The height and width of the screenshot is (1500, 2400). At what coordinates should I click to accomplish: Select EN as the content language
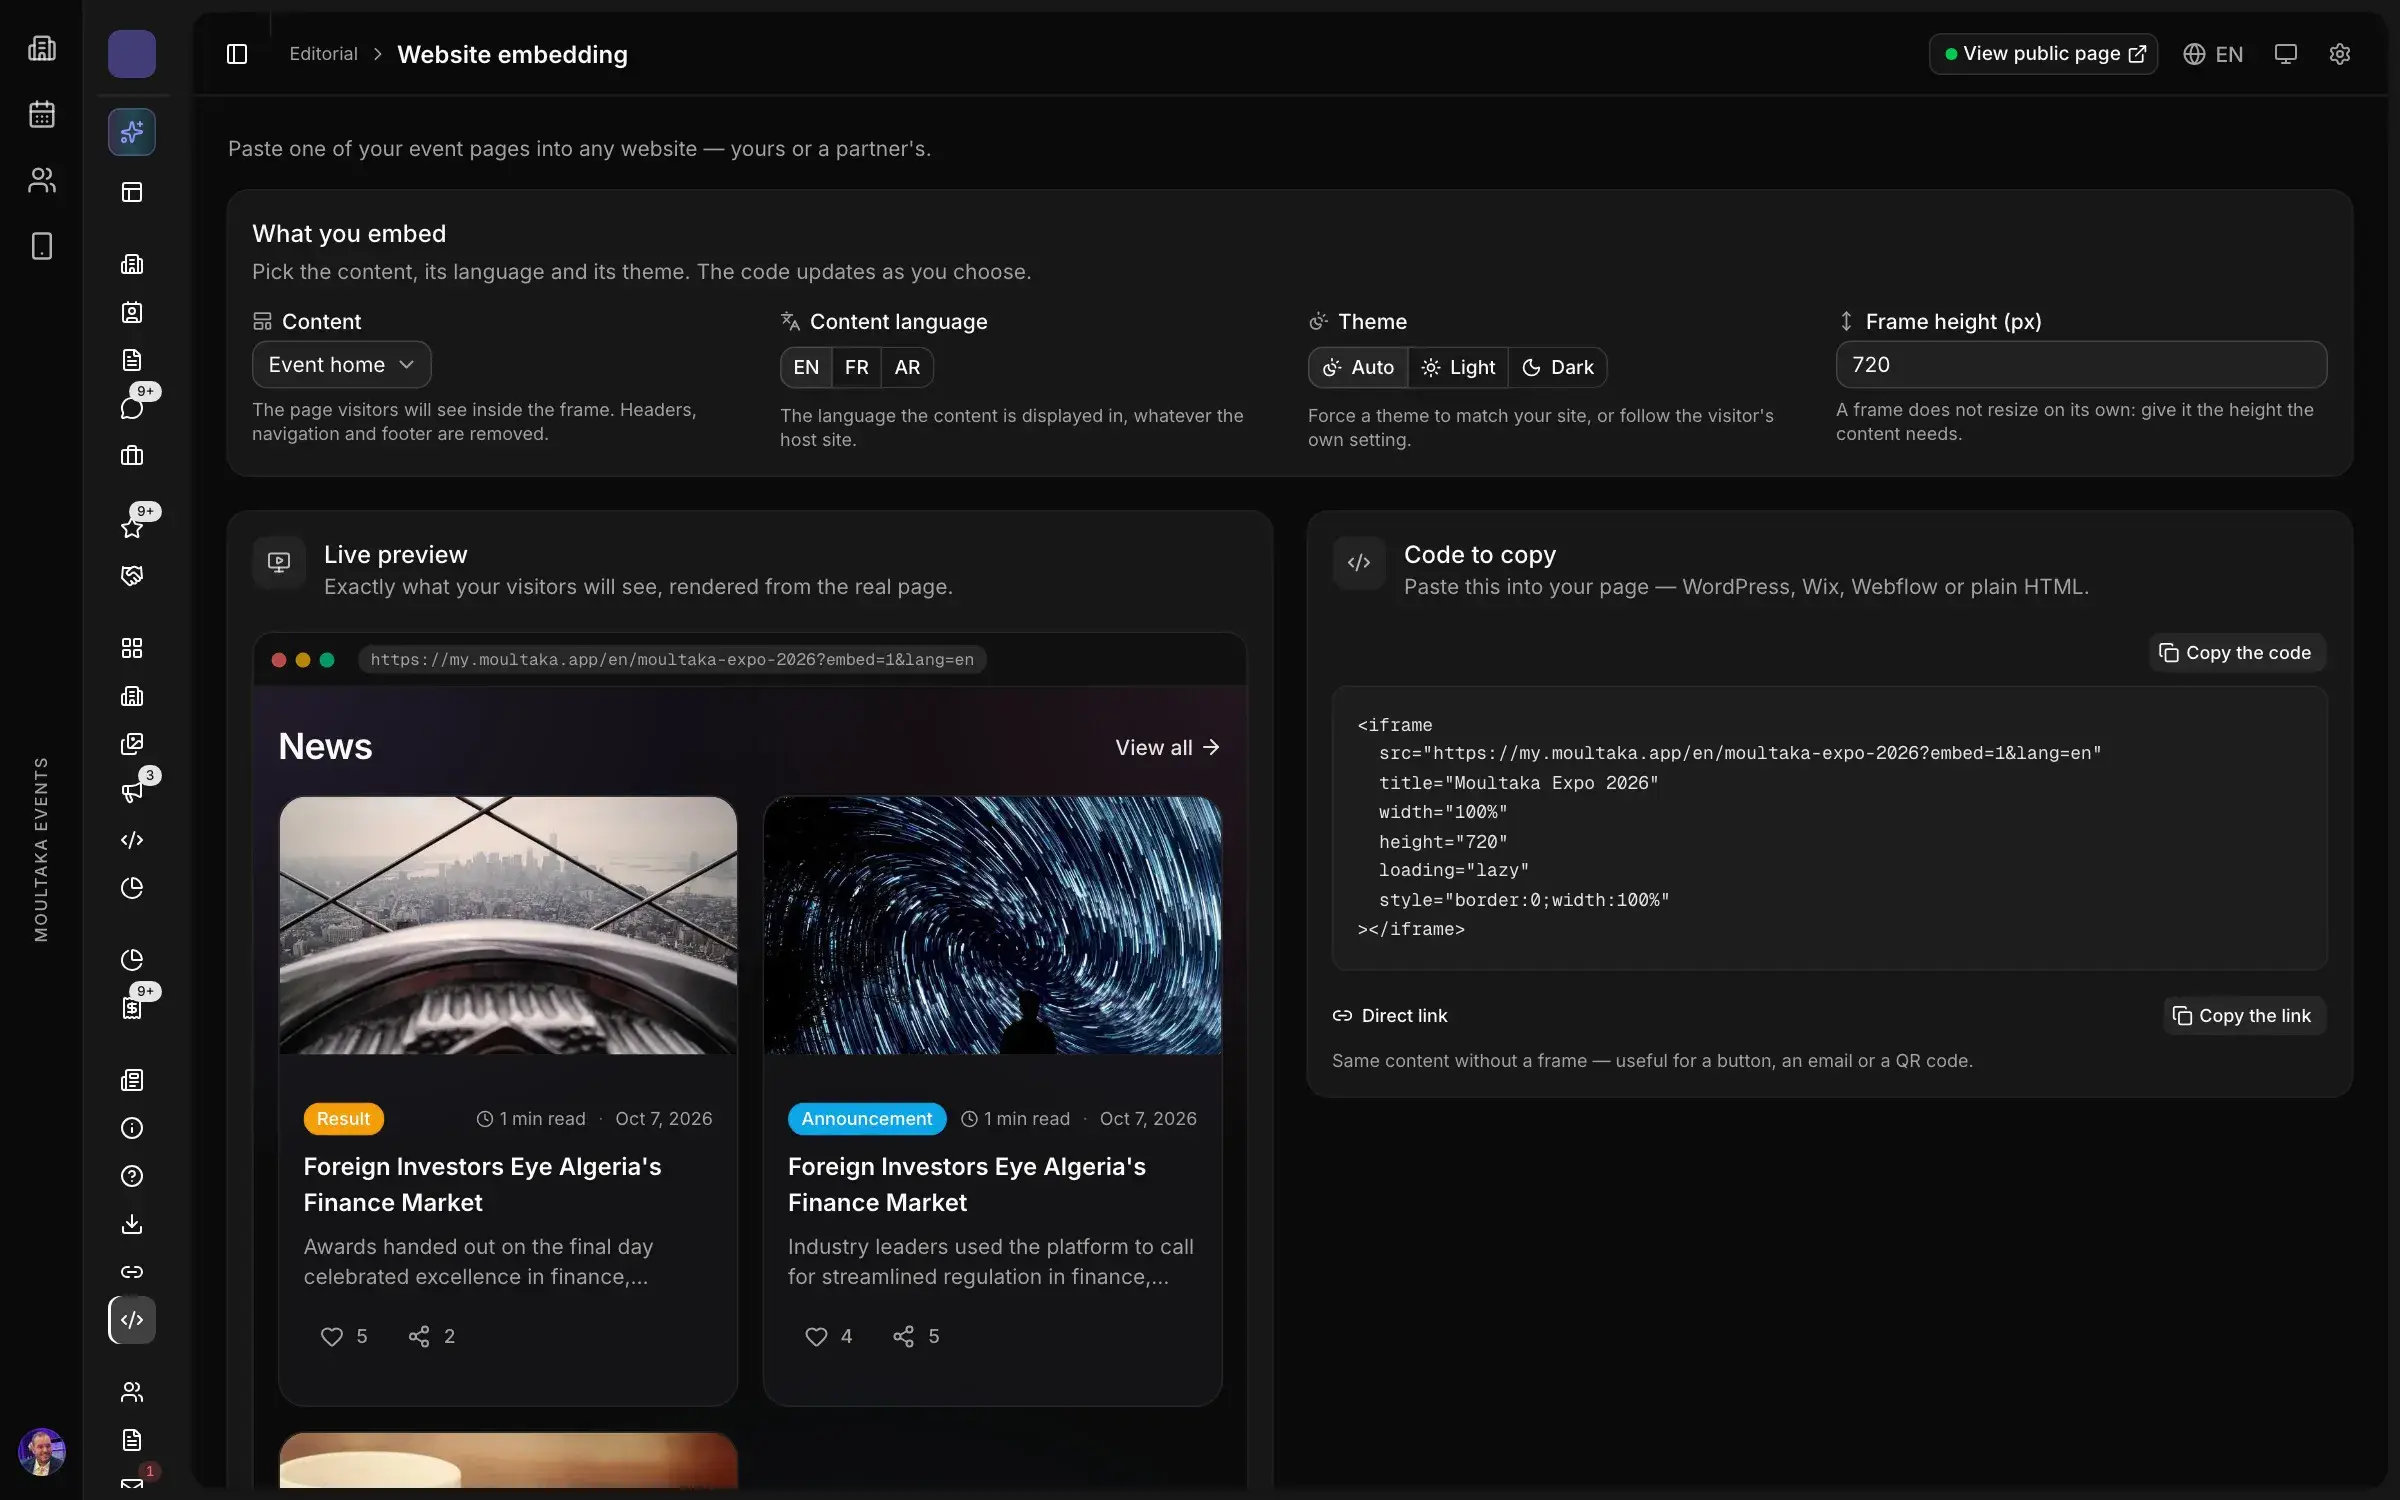point(806,367)
